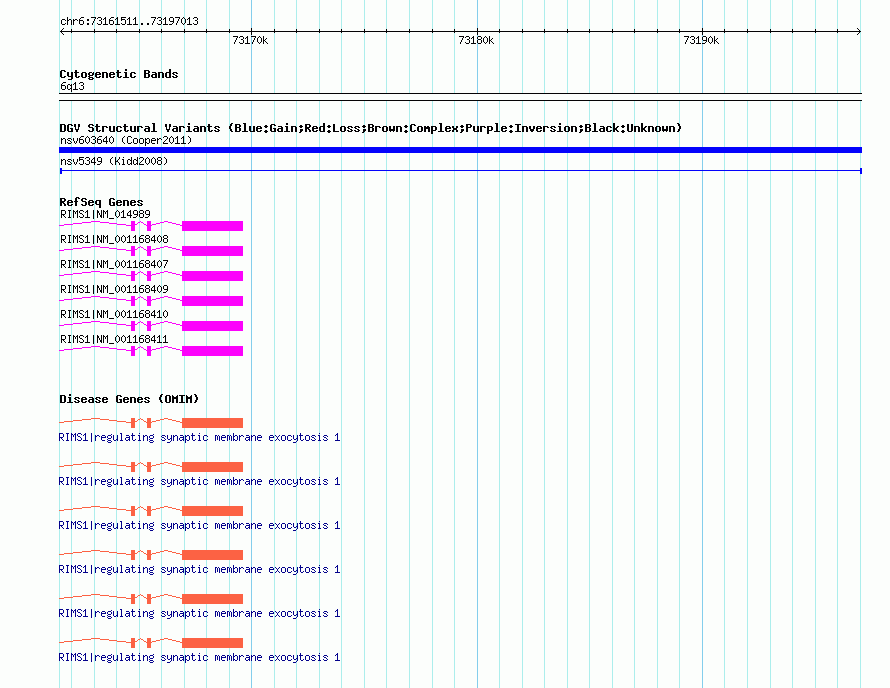Click the RIMS1|NM_001168409 gene label
This screenshot has height=688, width=890.
click(x=114, y=289)
